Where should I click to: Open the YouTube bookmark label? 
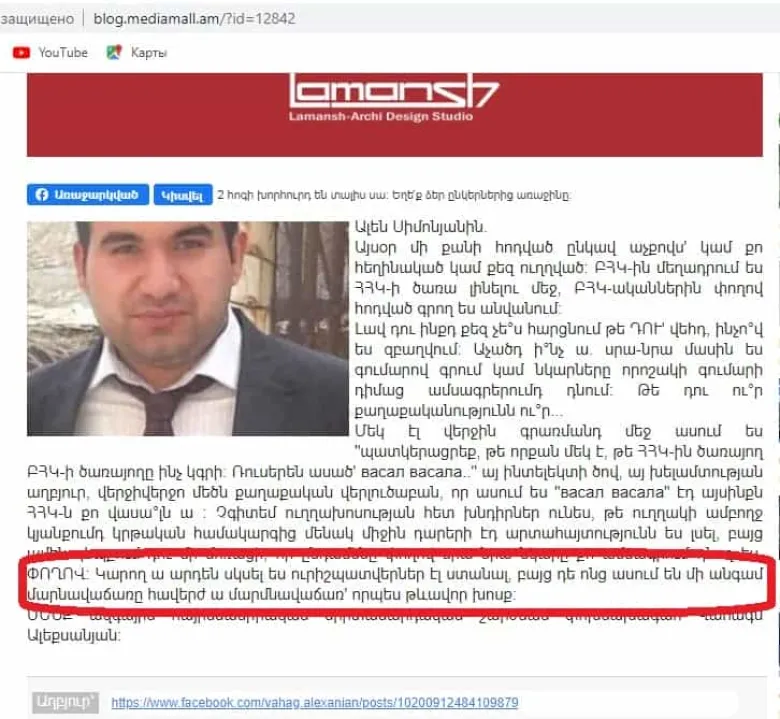point(63,52)
